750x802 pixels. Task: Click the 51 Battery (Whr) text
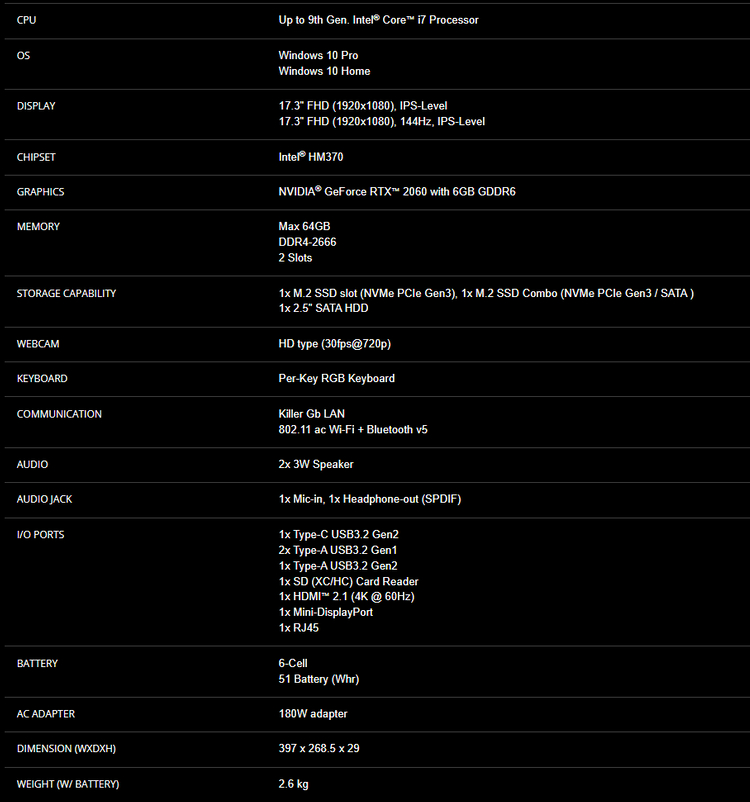tap(318, 679)
